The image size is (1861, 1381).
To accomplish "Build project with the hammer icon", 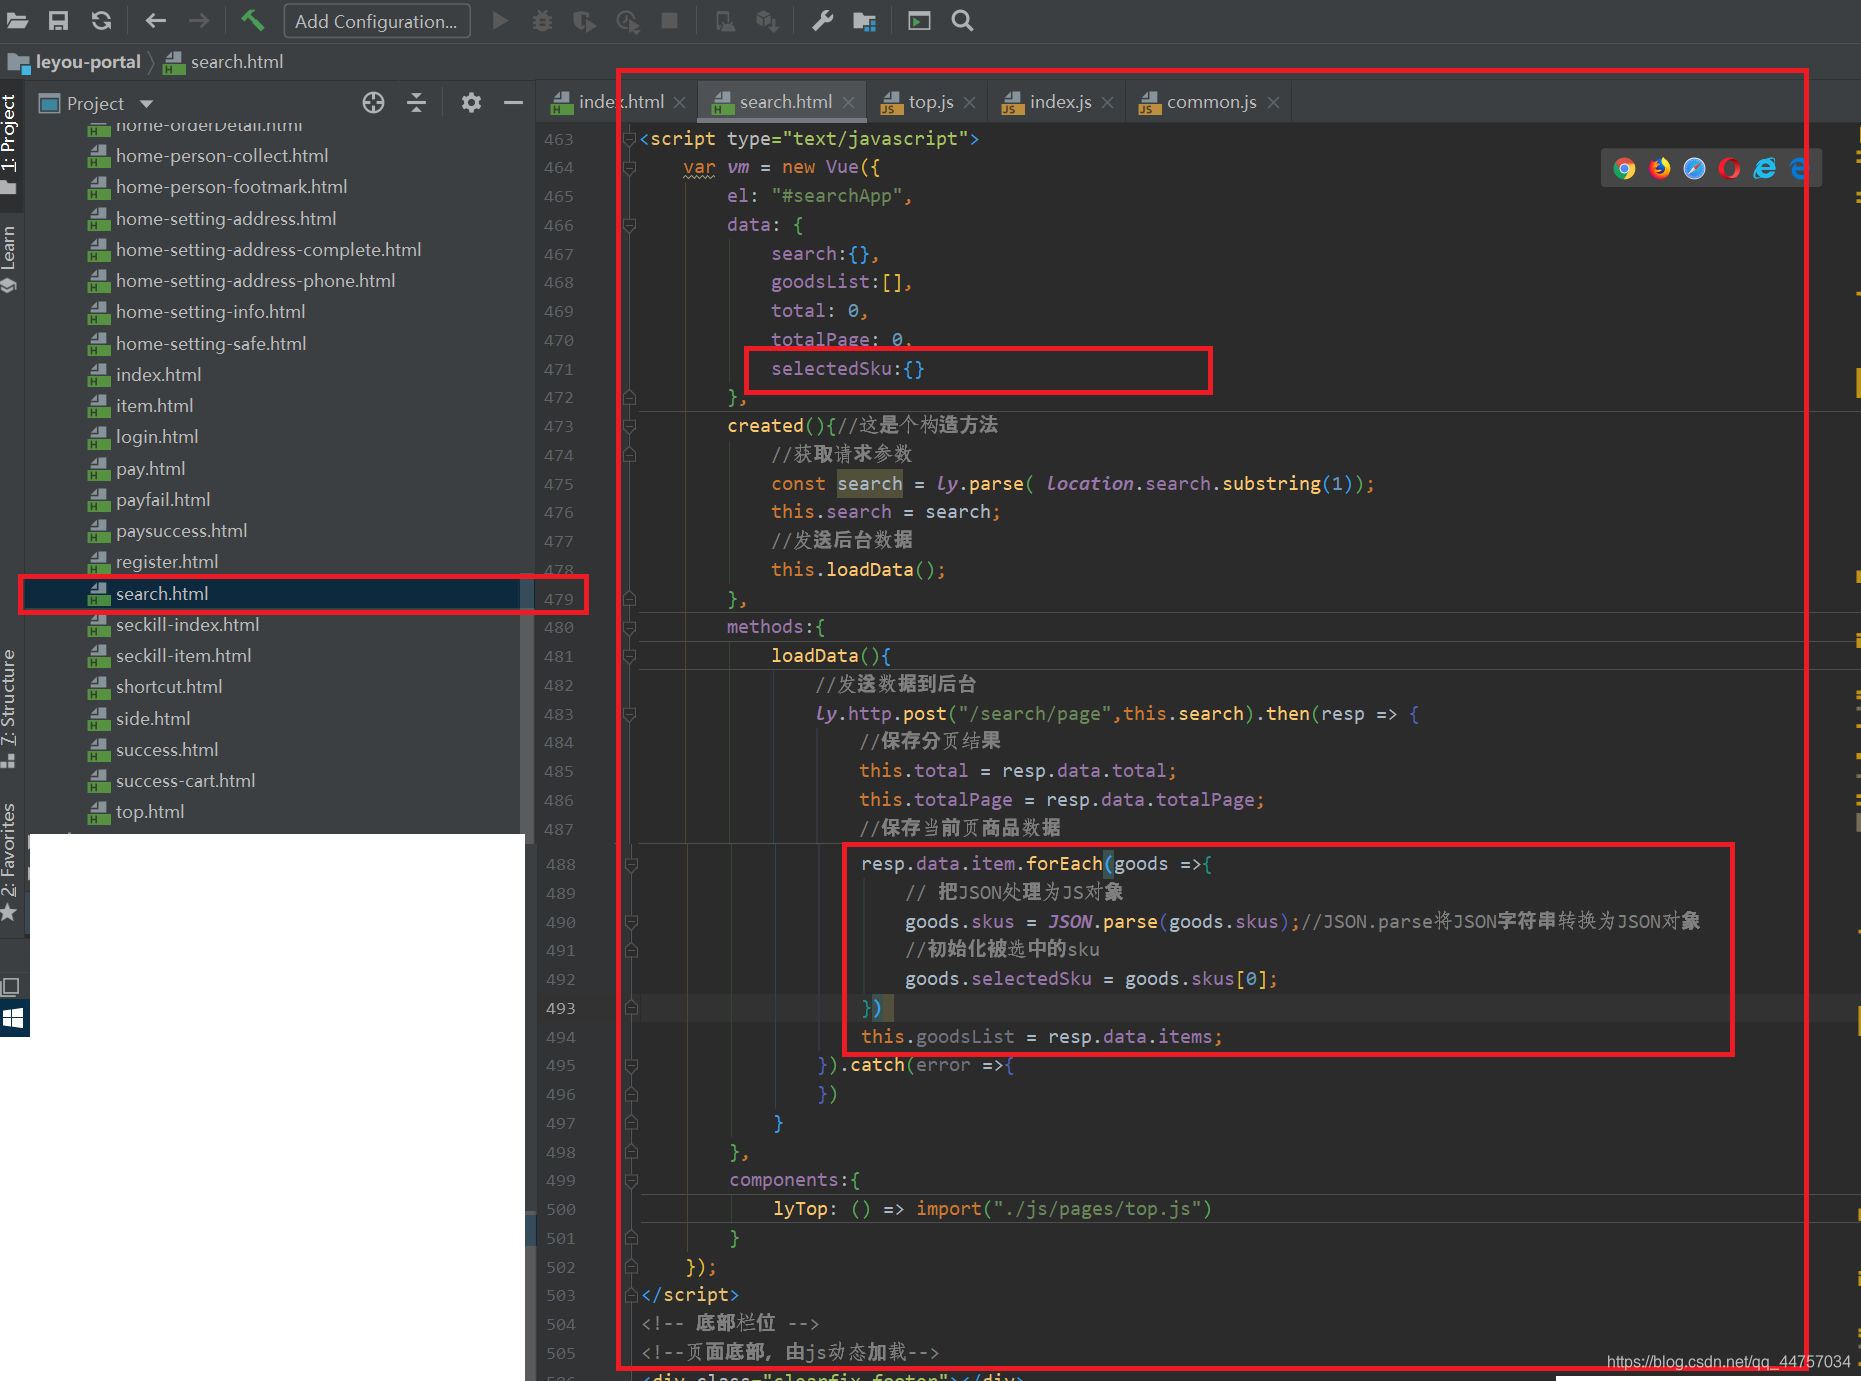I will pyautogui.click(x=252, y=20).
